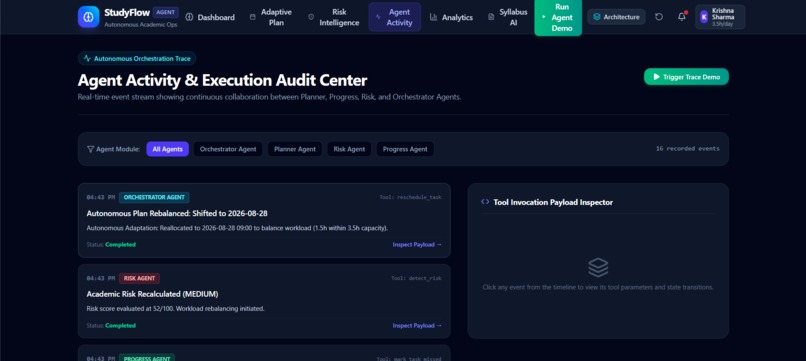Click Completed status of Risk Agent event
Screen dimensions: 806x361
pos(120,326)
